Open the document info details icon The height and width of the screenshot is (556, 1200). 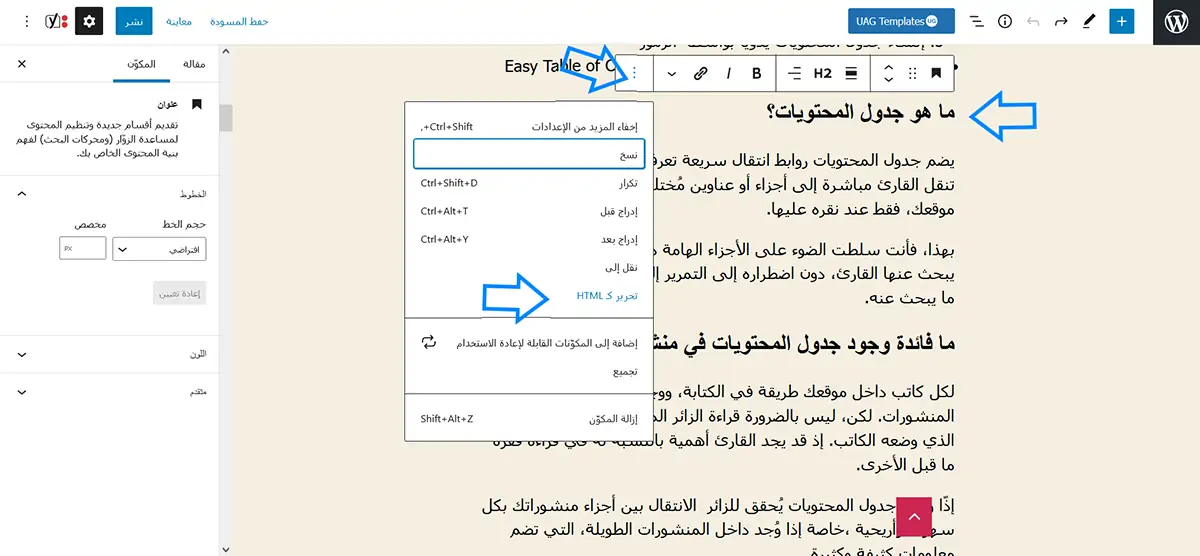[x=1005, y=21]
